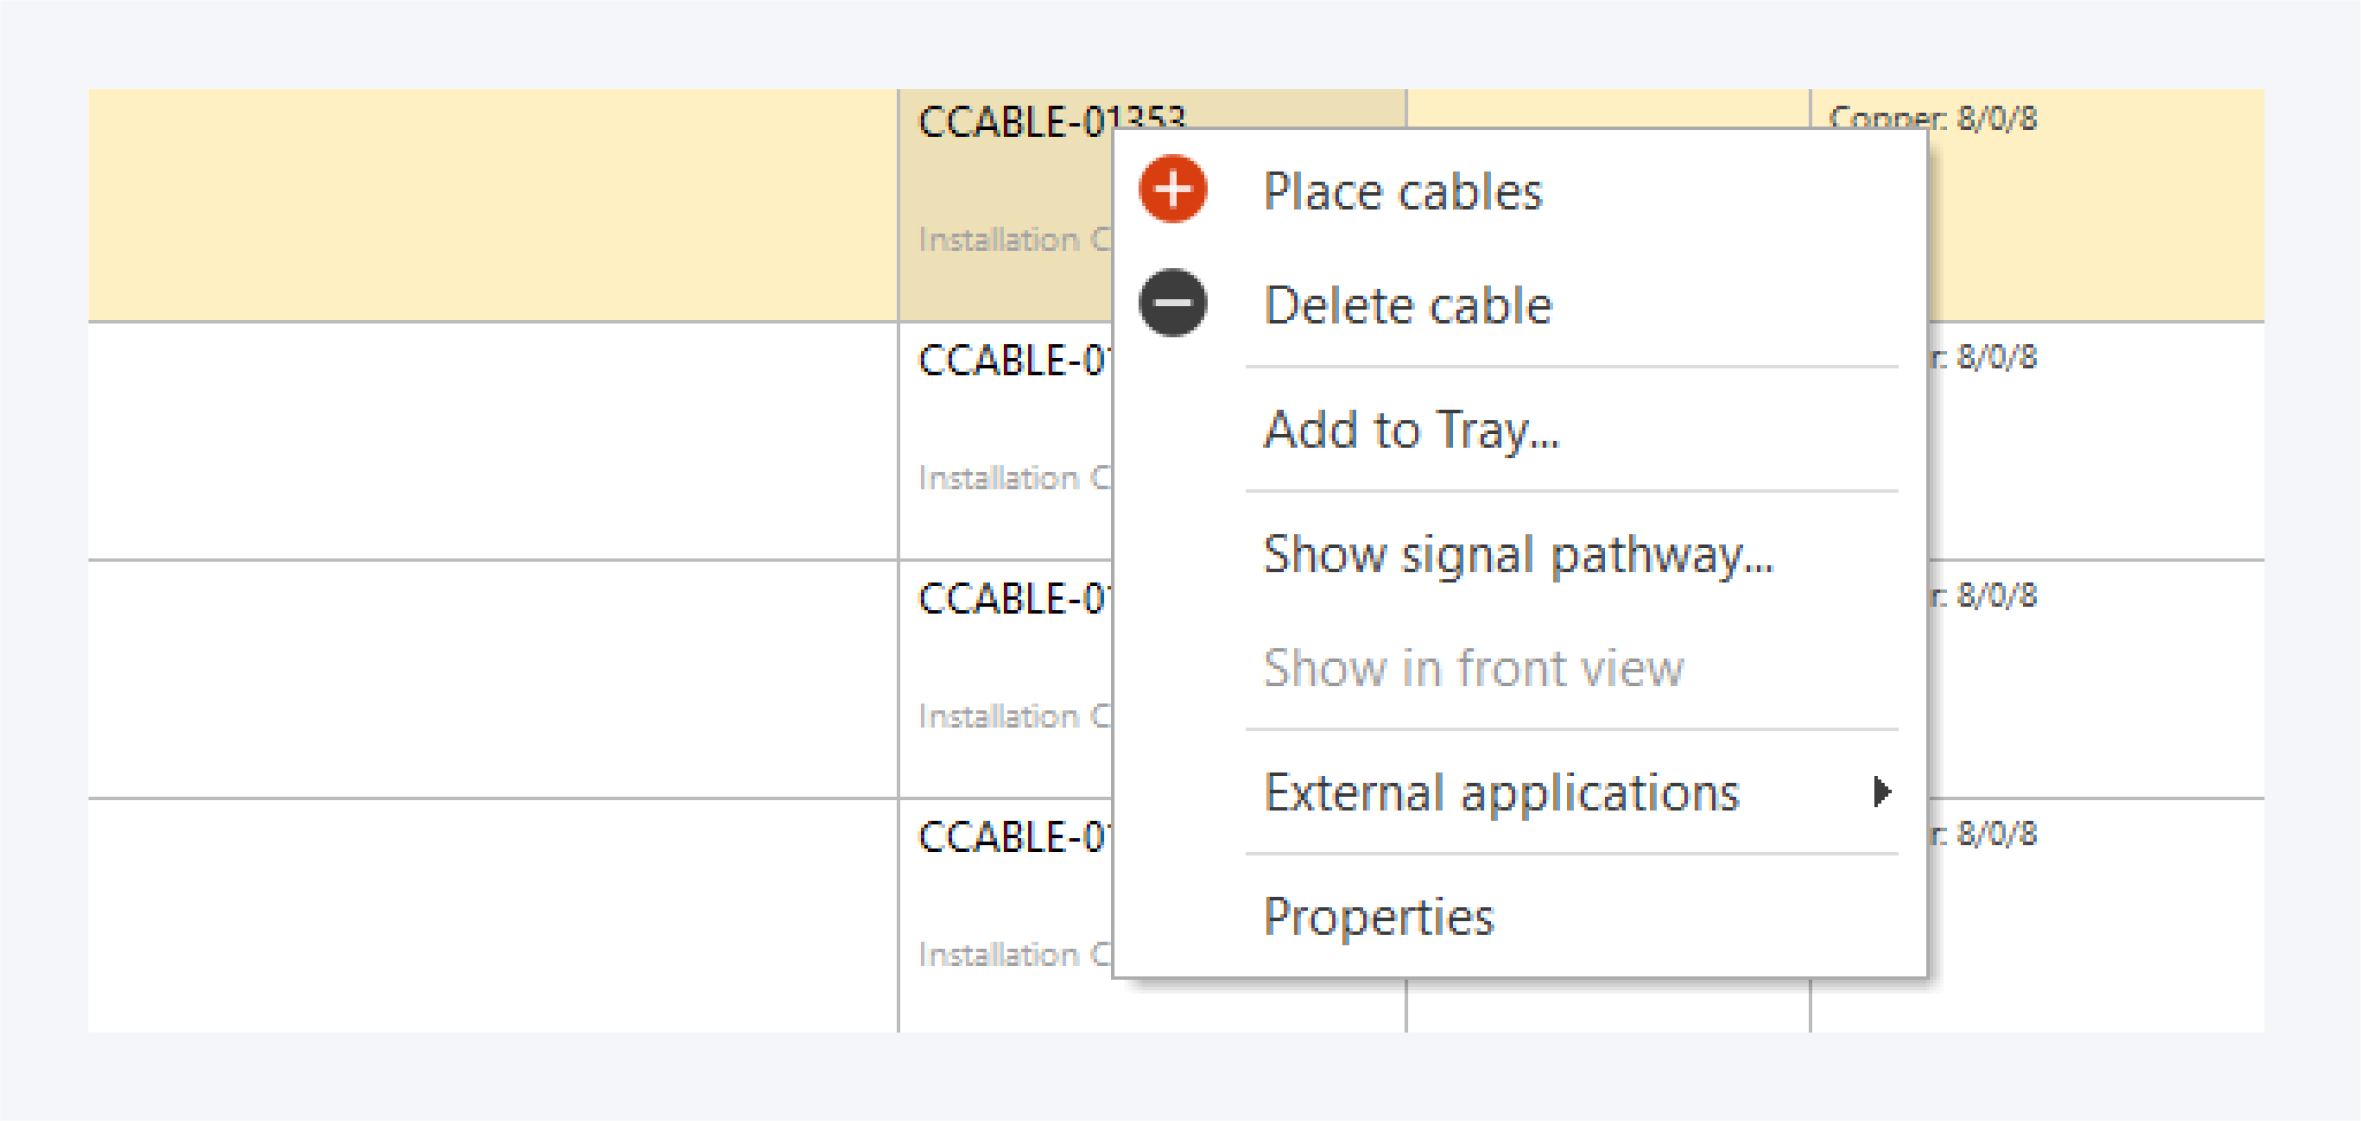The height and width of the screenshot is (1121, 2361).
Task: Open the Add to Tray dialog
Action: (1411, 430)
